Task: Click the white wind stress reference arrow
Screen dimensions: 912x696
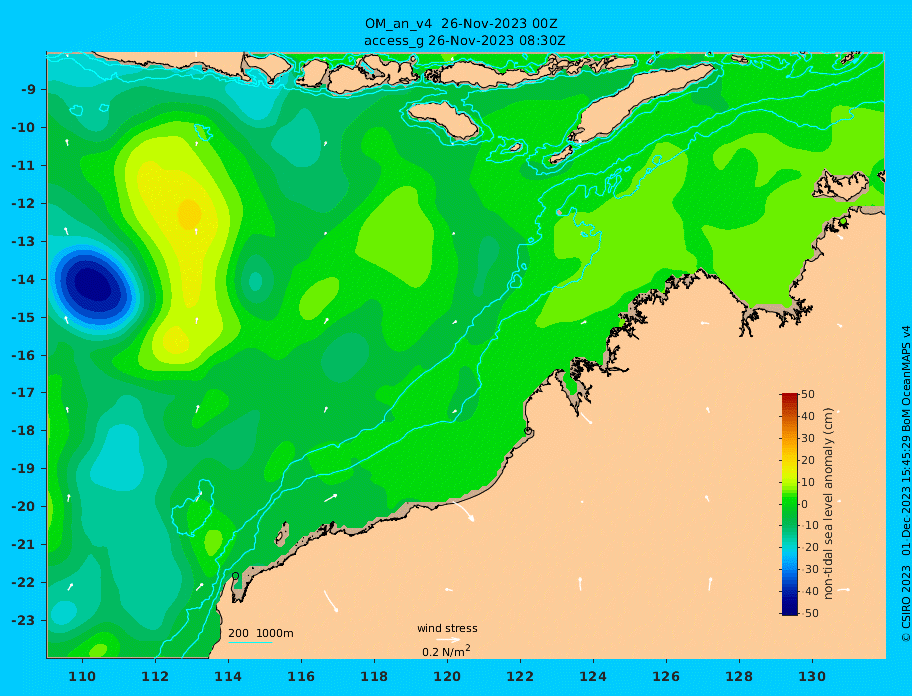Action: pyautogui.click(x=448, y=640)
